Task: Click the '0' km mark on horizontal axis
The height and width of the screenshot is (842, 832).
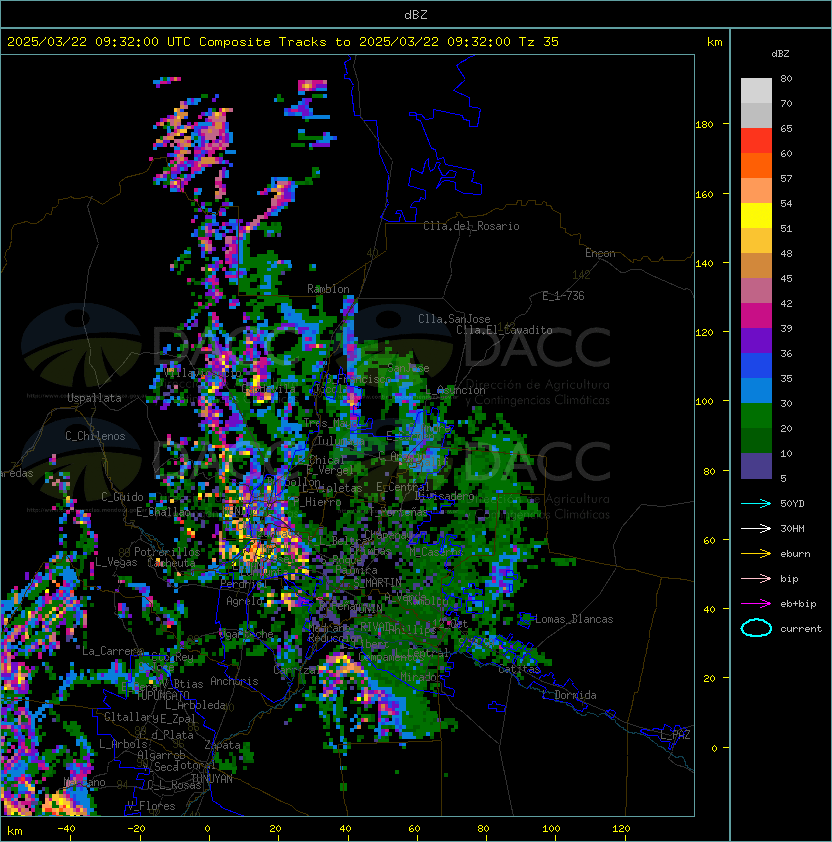Action: click(208, 829)
